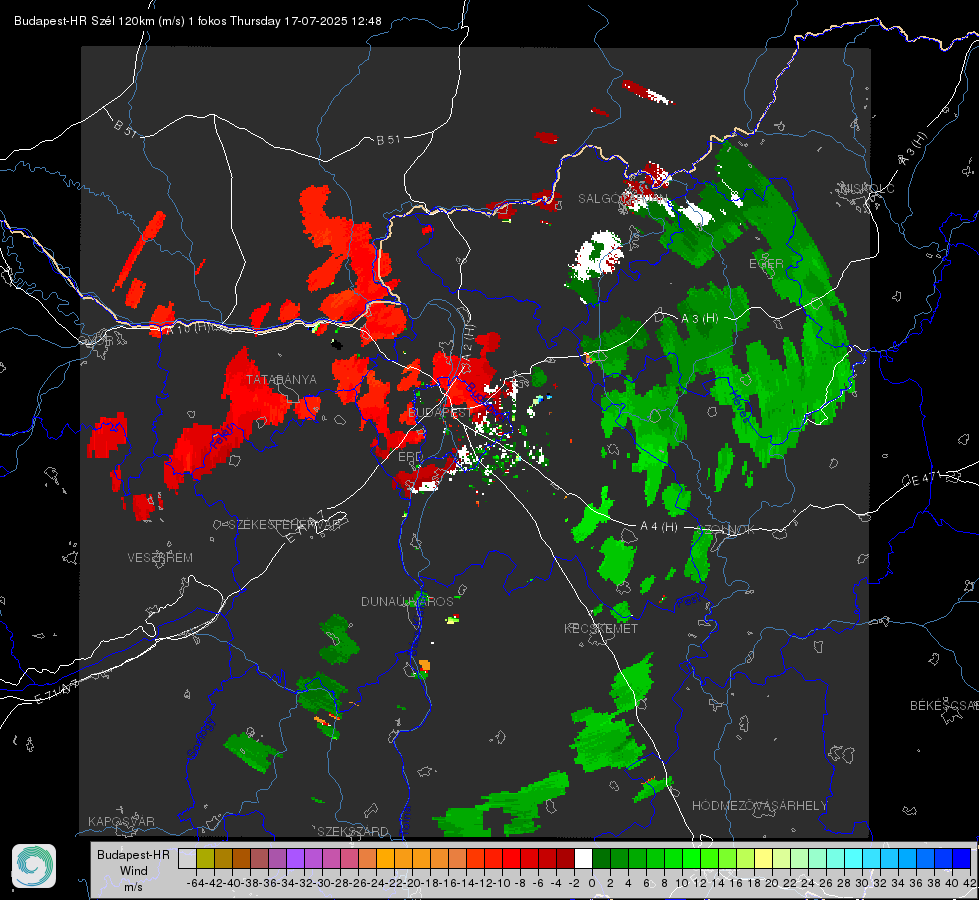This screenshot has height=900, width=979.
Task: Pick the light grey swatch left of -64
Action: (x=187, y=859)
